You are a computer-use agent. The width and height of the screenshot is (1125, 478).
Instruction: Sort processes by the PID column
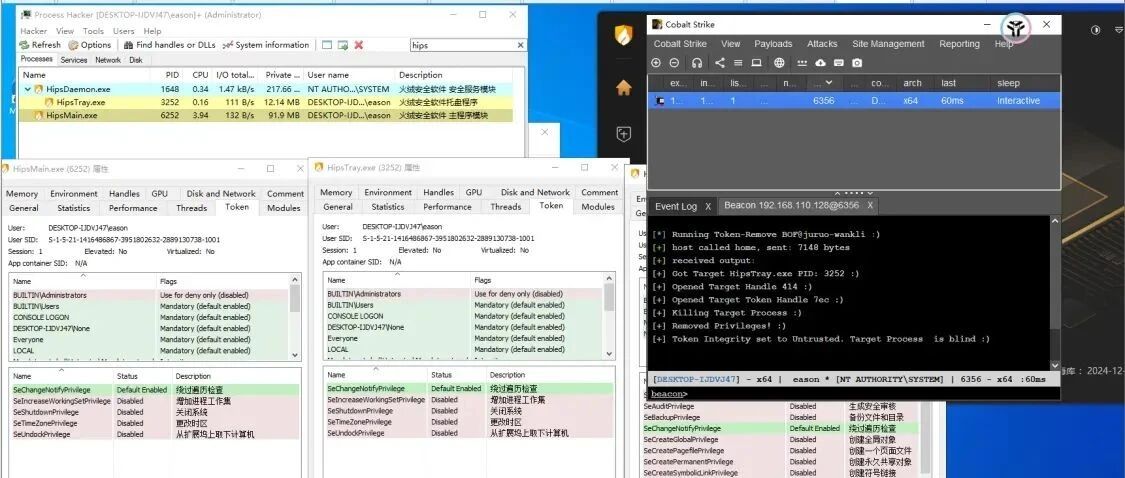[172, 75]
